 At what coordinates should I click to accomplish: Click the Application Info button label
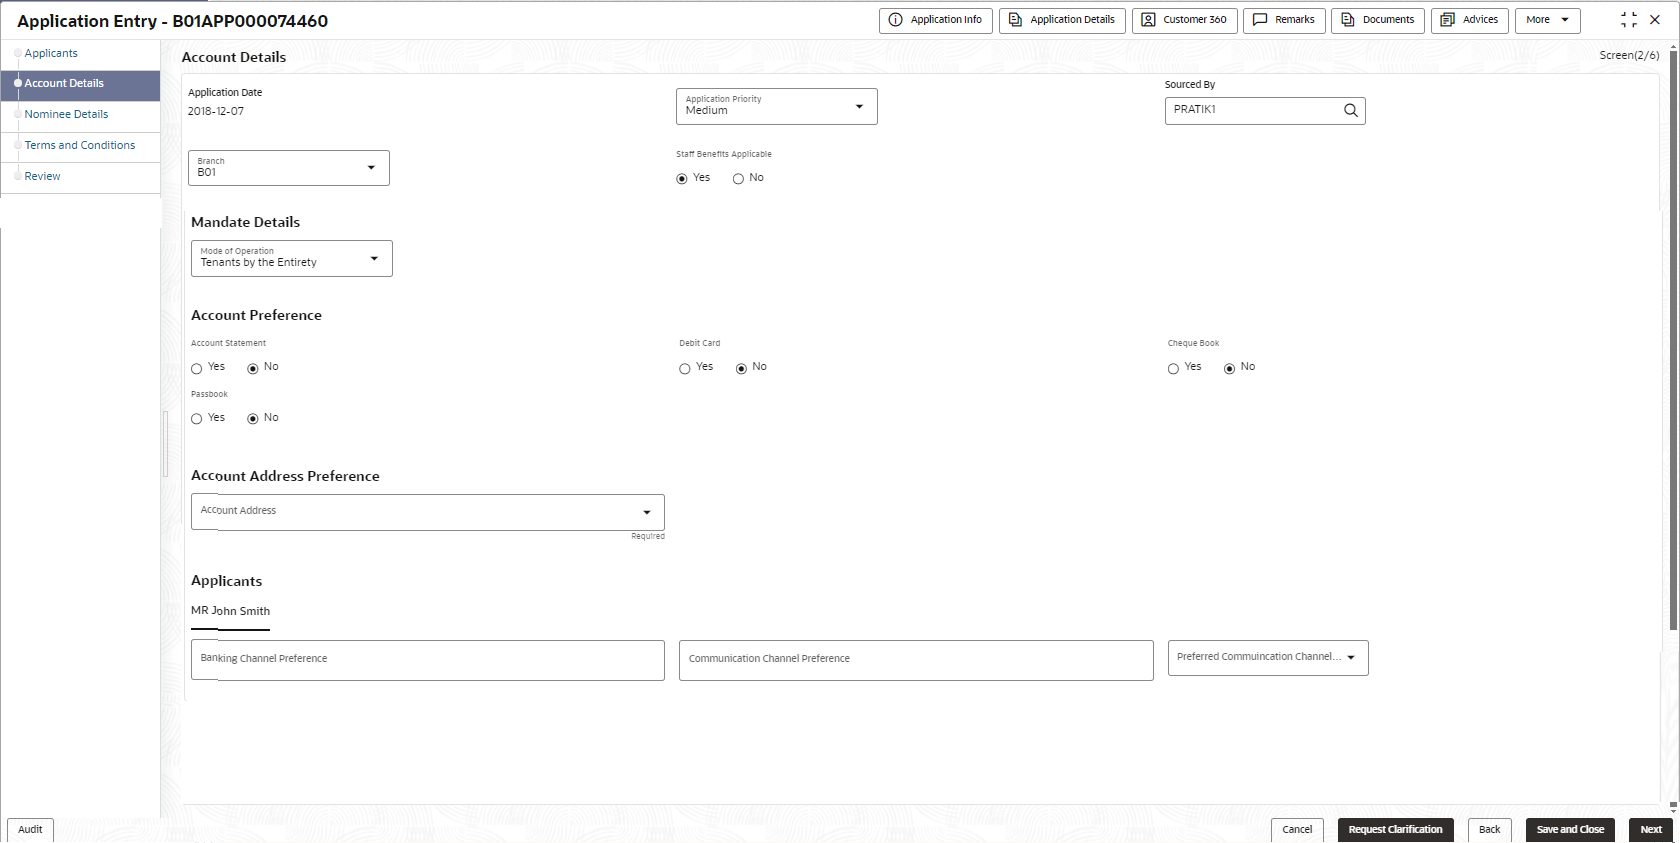click(946, 20)
